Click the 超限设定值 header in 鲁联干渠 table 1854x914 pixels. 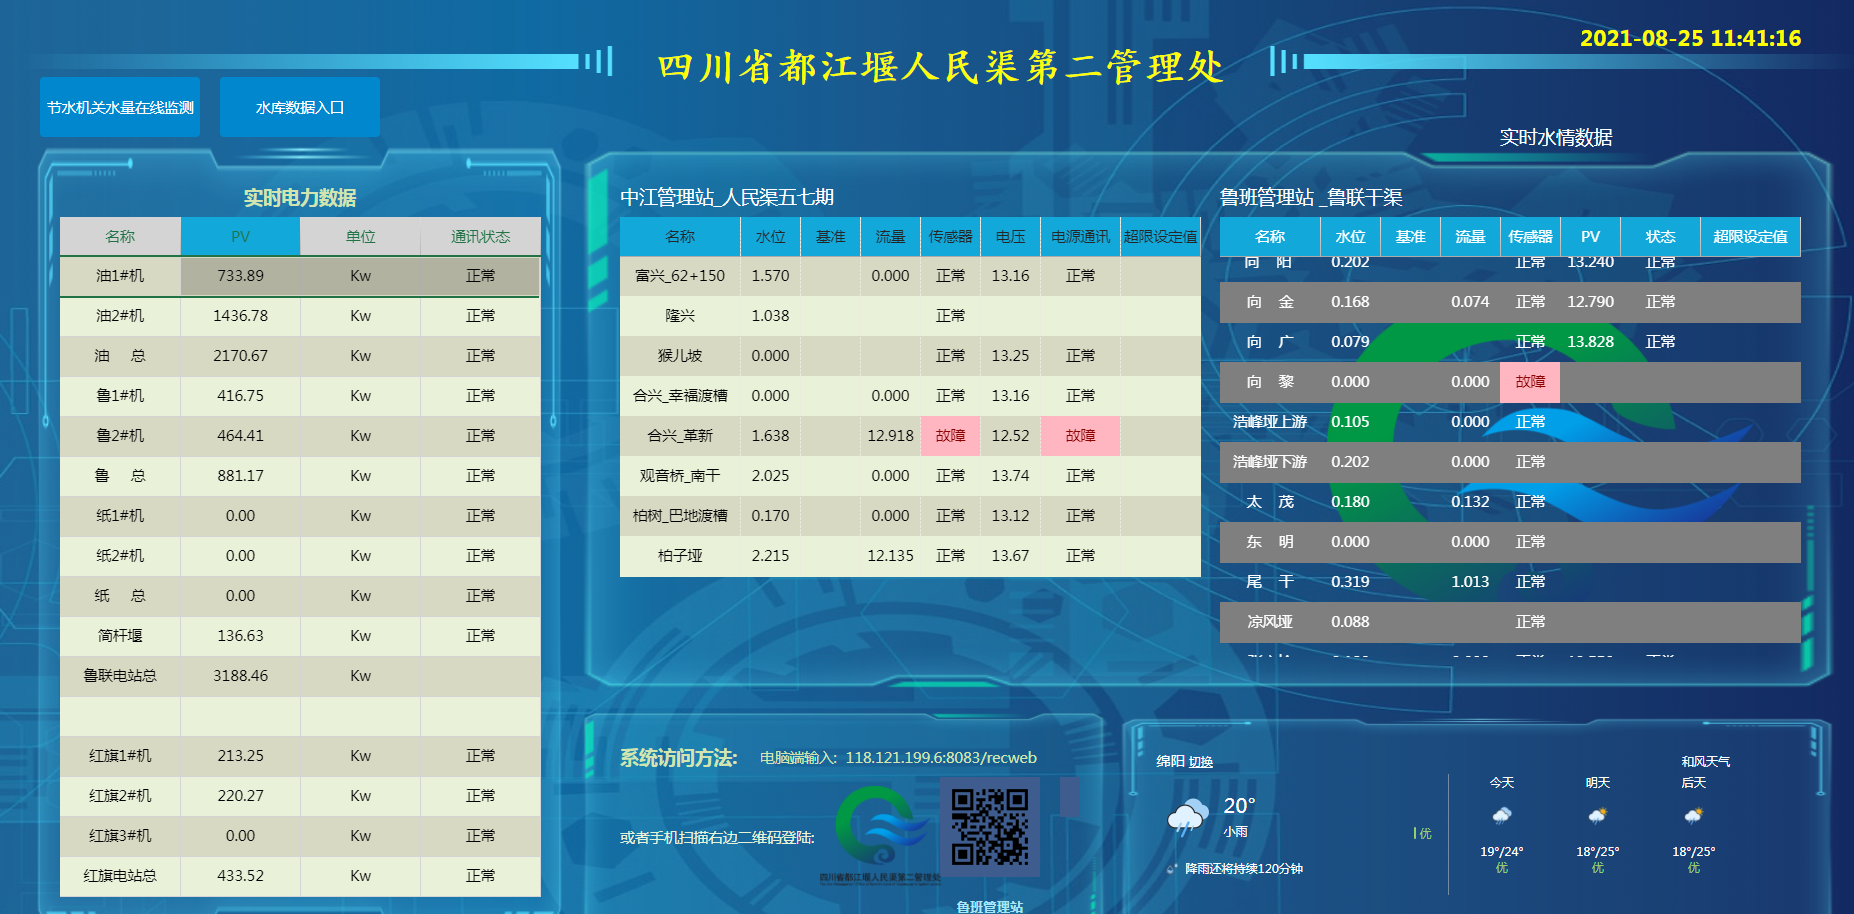(1750, 237)
